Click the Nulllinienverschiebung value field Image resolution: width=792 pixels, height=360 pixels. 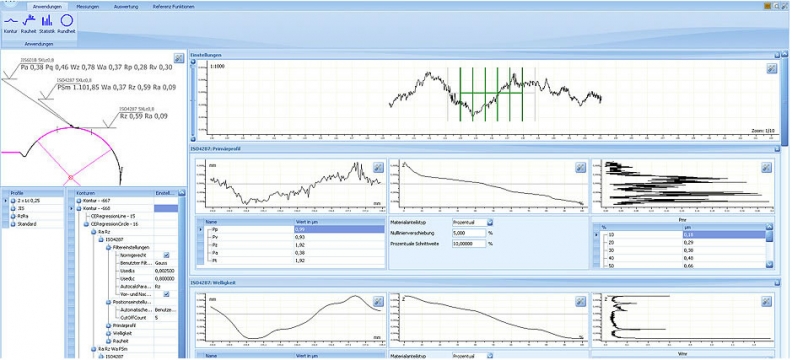click(469, 233)
